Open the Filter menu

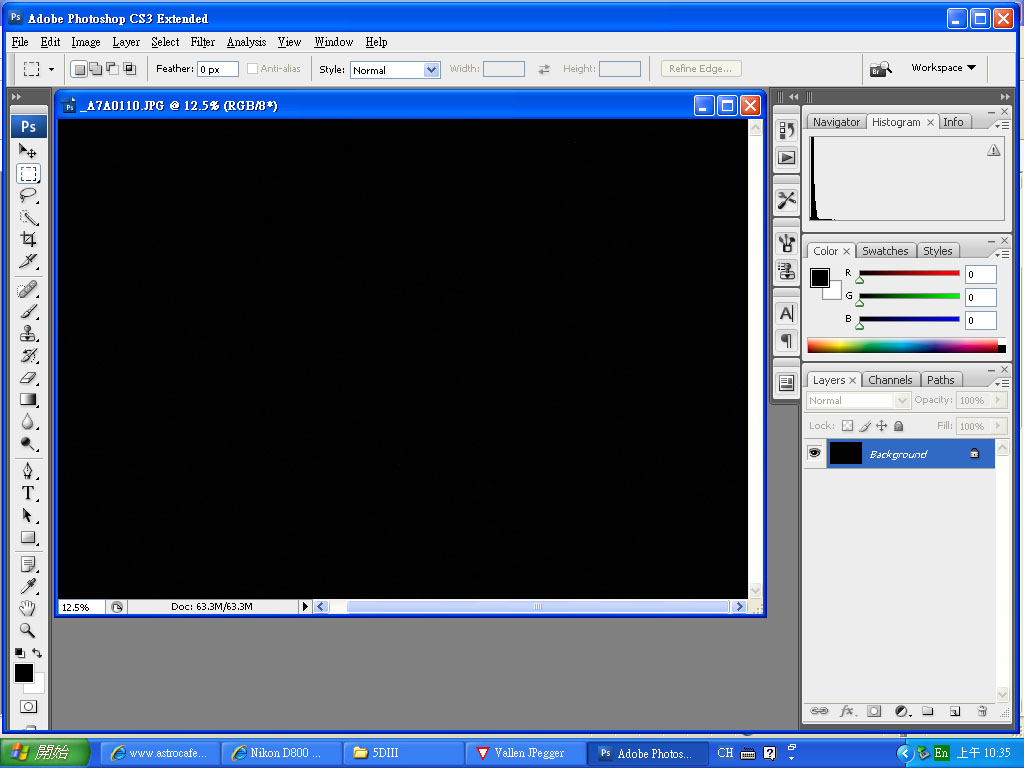tap(202, 42)
